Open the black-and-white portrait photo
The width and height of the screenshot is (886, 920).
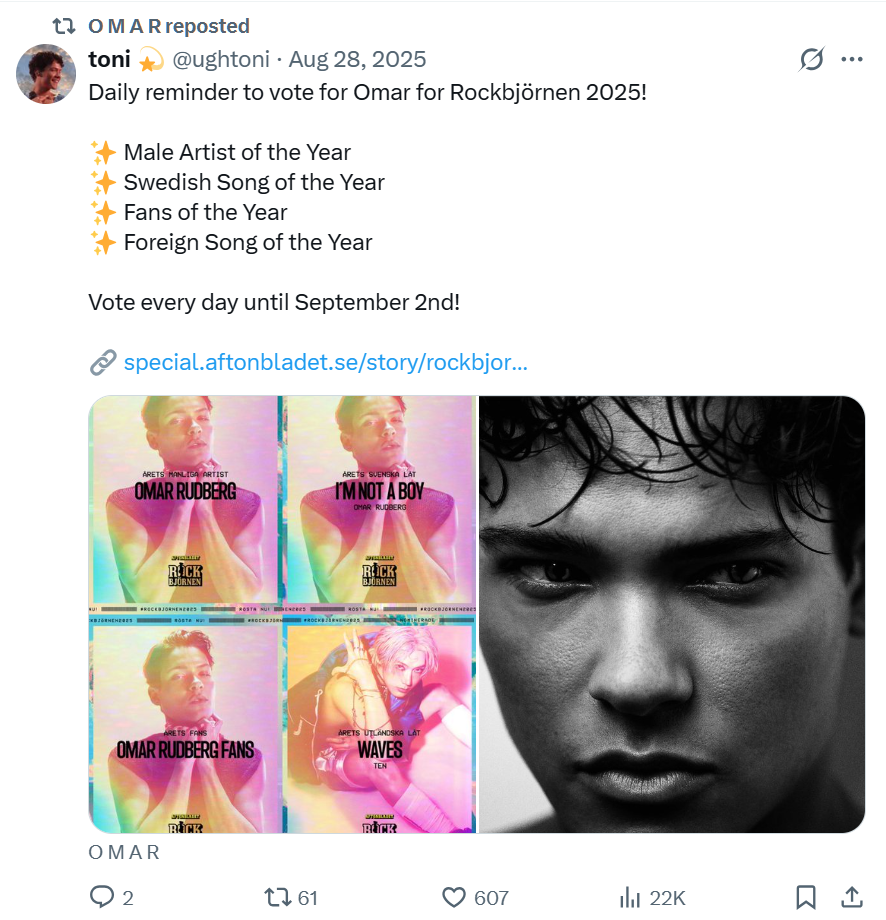pyautogui.click(x=672, y=614)
